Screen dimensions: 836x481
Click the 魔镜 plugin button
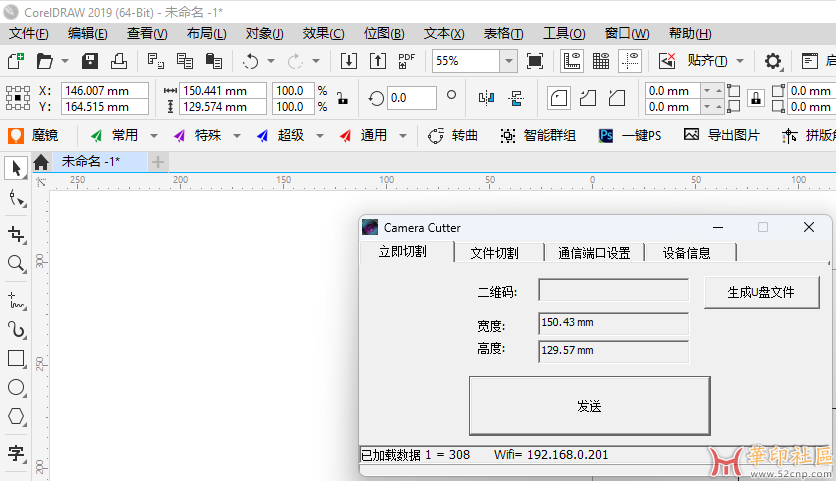coord(33,136)
